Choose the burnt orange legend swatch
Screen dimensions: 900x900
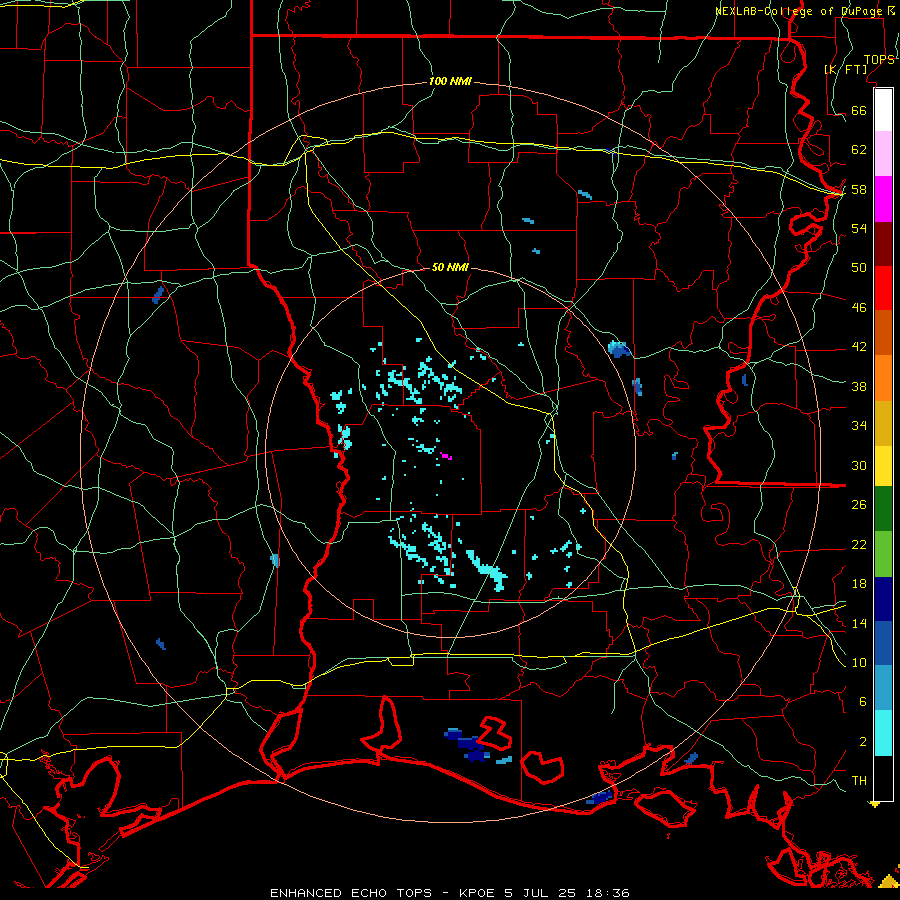point(883,333)
